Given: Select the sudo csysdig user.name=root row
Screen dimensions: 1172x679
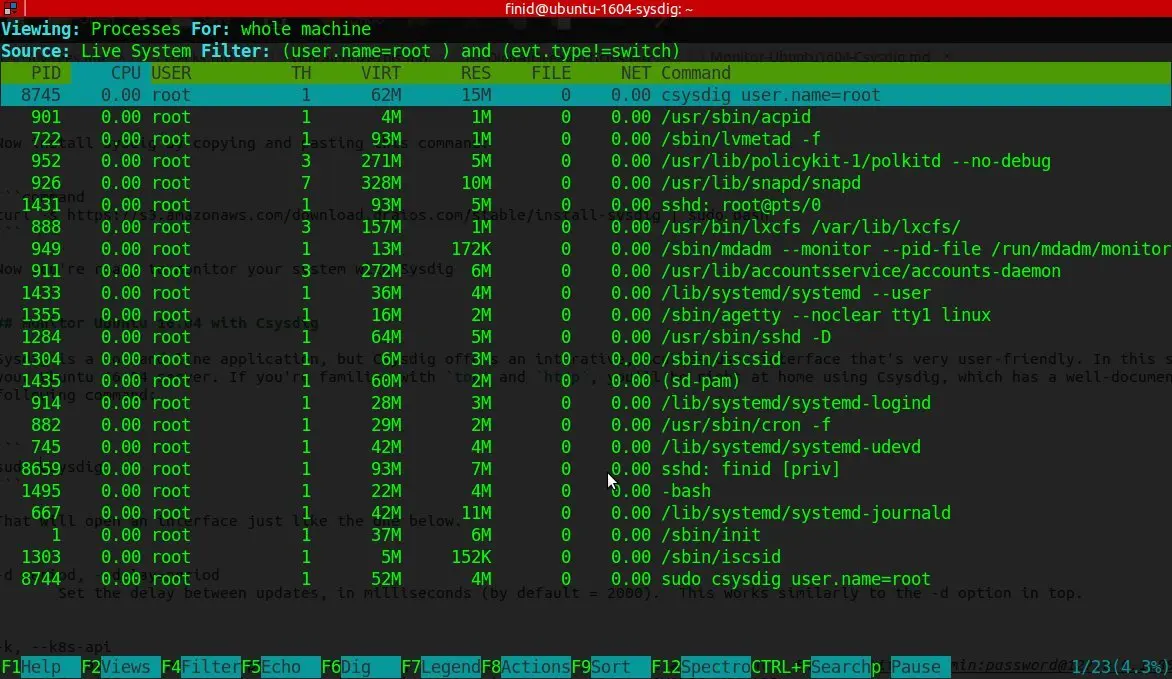Looking at the screenshot, I should pos(586,579).
